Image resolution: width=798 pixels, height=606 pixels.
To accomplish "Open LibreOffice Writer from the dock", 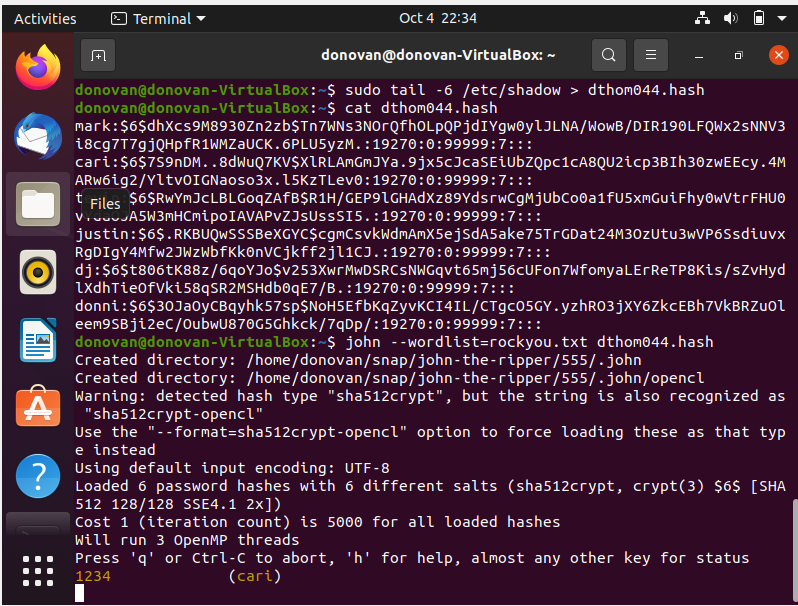I will click(x=38, y=340).
